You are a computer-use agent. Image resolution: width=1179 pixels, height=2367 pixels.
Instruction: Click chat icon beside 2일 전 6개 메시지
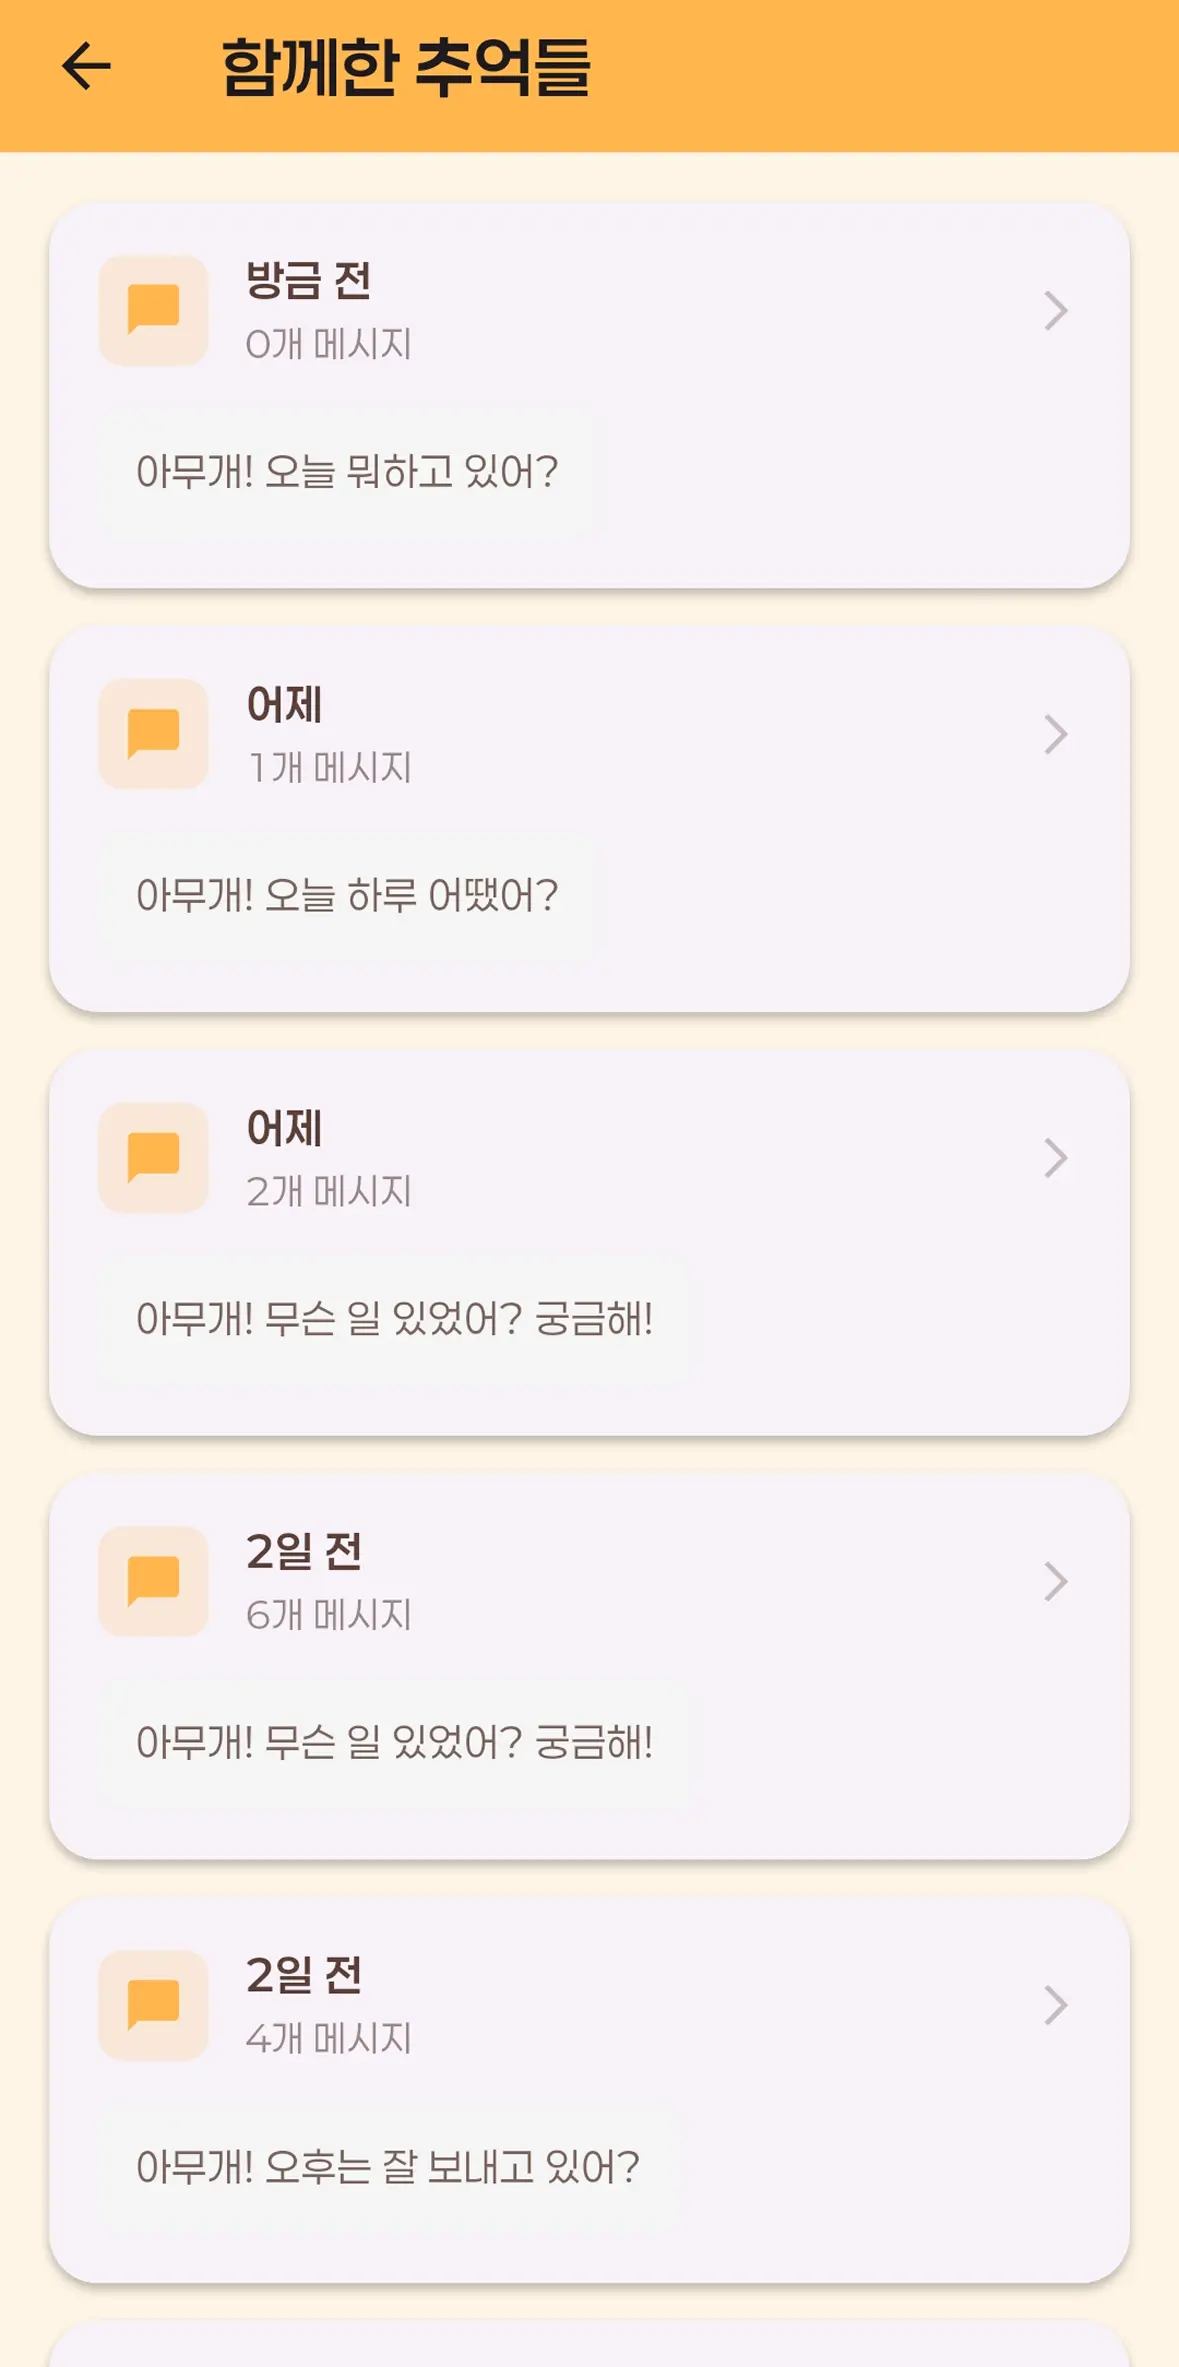(x=153, y=1581)
